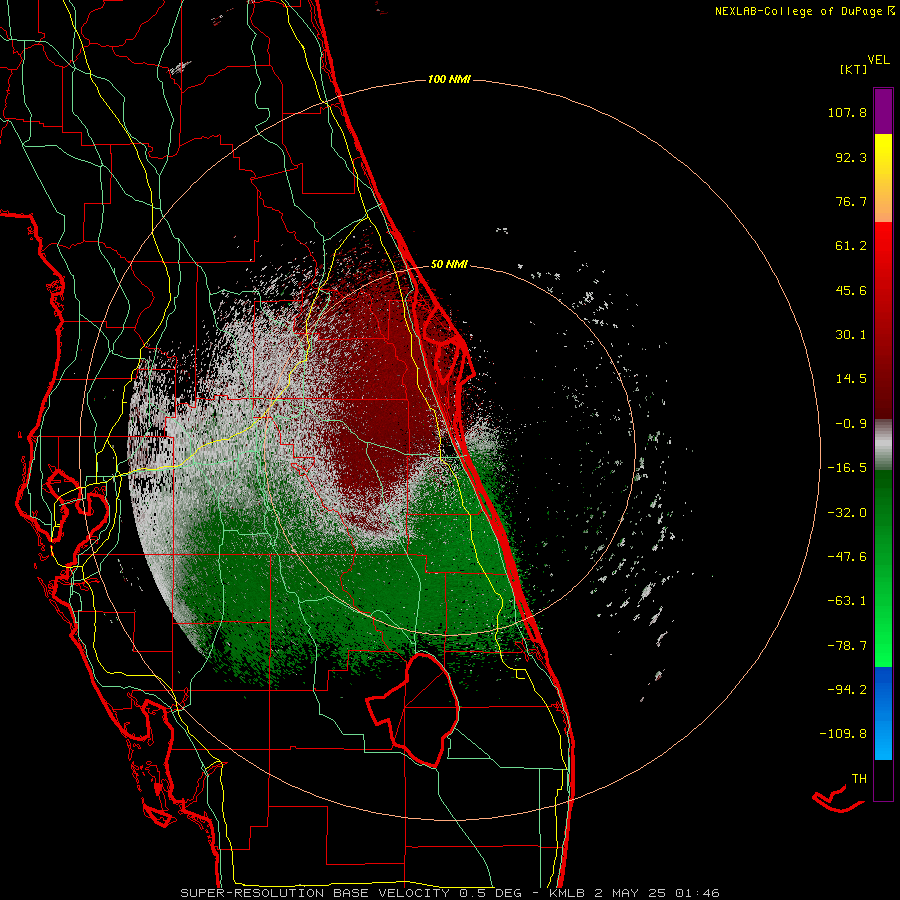Click the 92.3 velocity scale value

[x=851, y=157]
